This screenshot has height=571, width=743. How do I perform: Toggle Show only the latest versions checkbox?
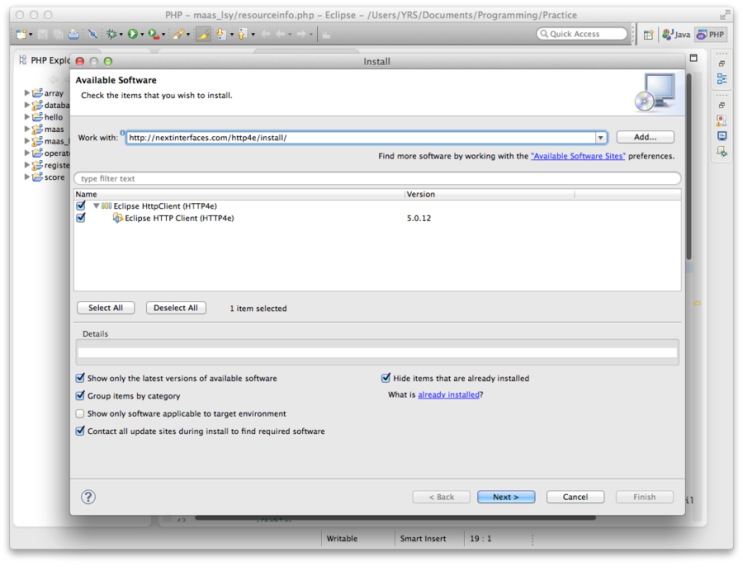point(80,378)
